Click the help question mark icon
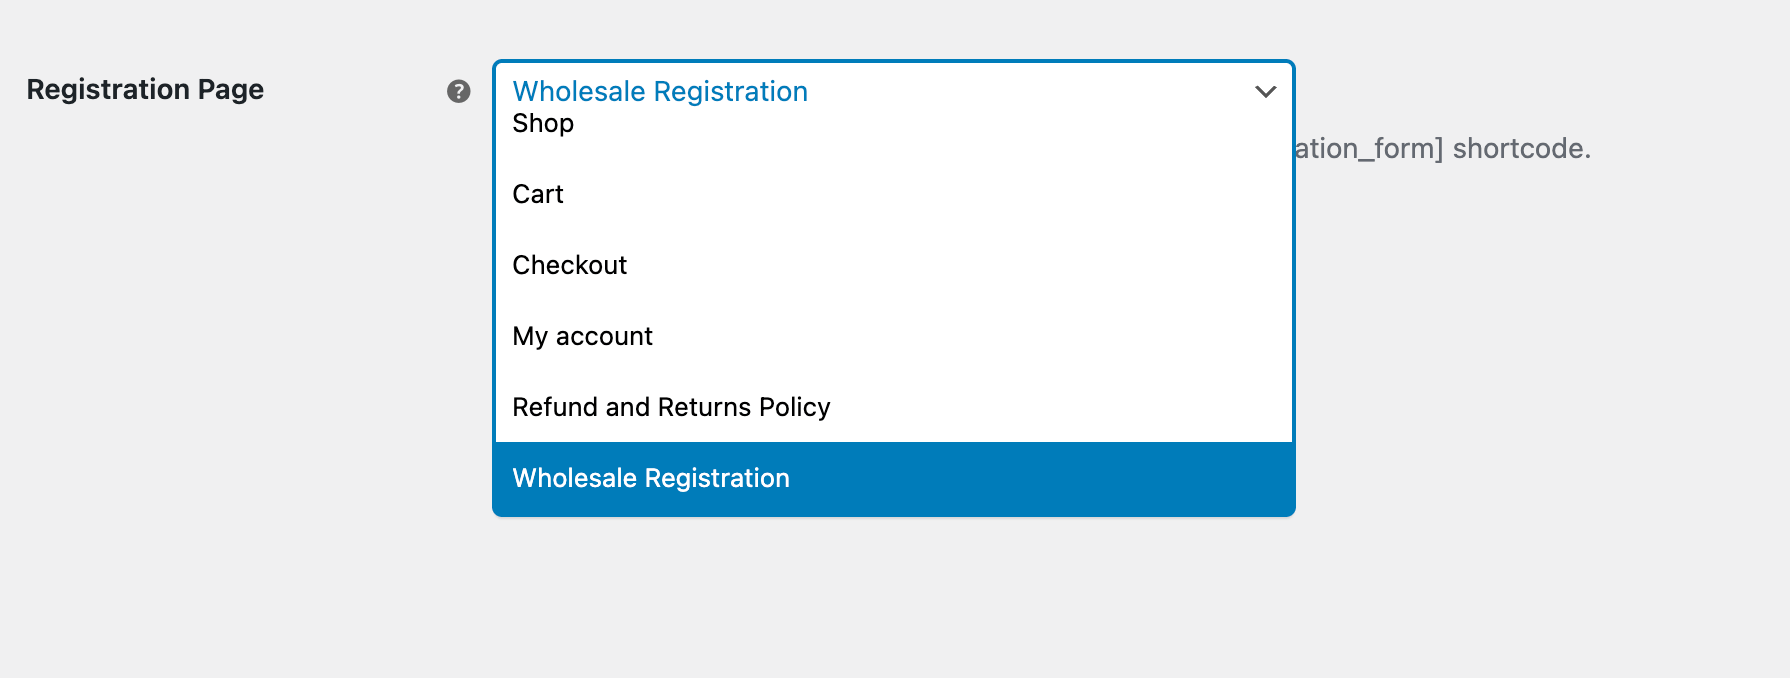Image resolution: width=1790 pixels, height=678 pixels. click(458, 91)
